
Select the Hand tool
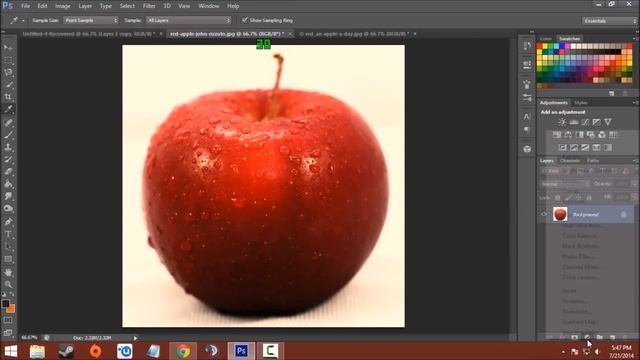tap(8, 272)
